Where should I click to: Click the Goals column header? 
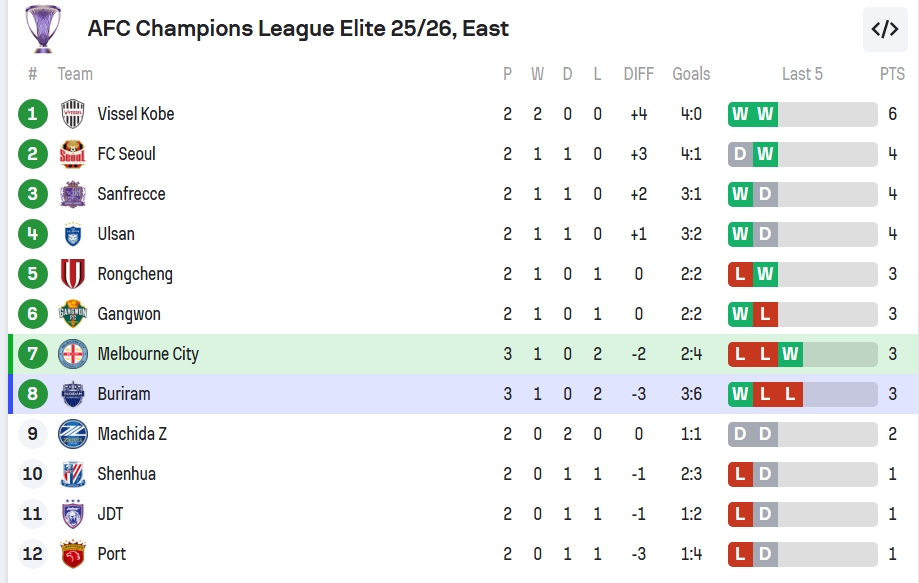(x=691, y=74)
